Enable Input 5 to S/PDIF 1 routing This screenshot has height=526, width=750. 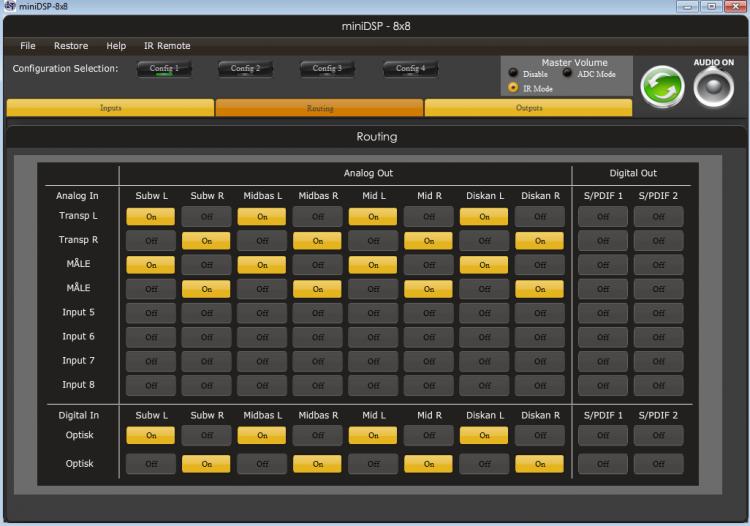tap(603, 313)
